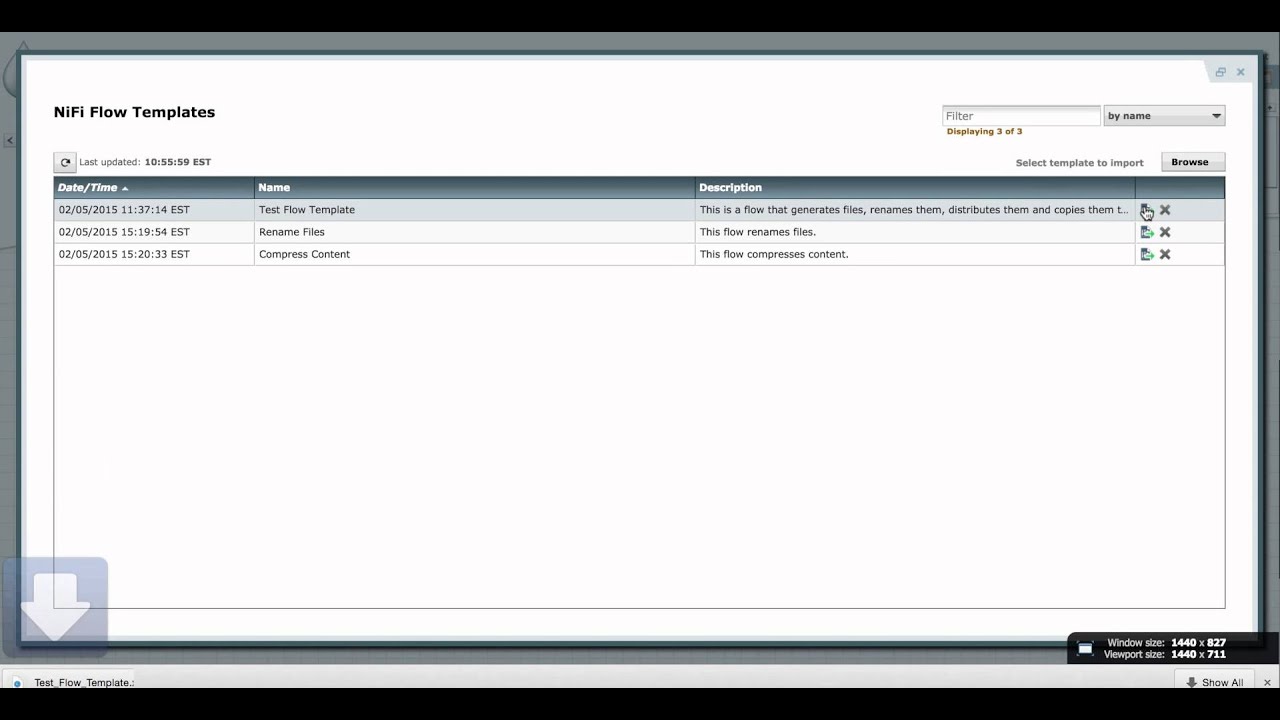Viewport: 1280px width, 720px height.
Task: Click the 02/05/2015 15:20:33 EST timestamp
Action: (x=124, y=254)
